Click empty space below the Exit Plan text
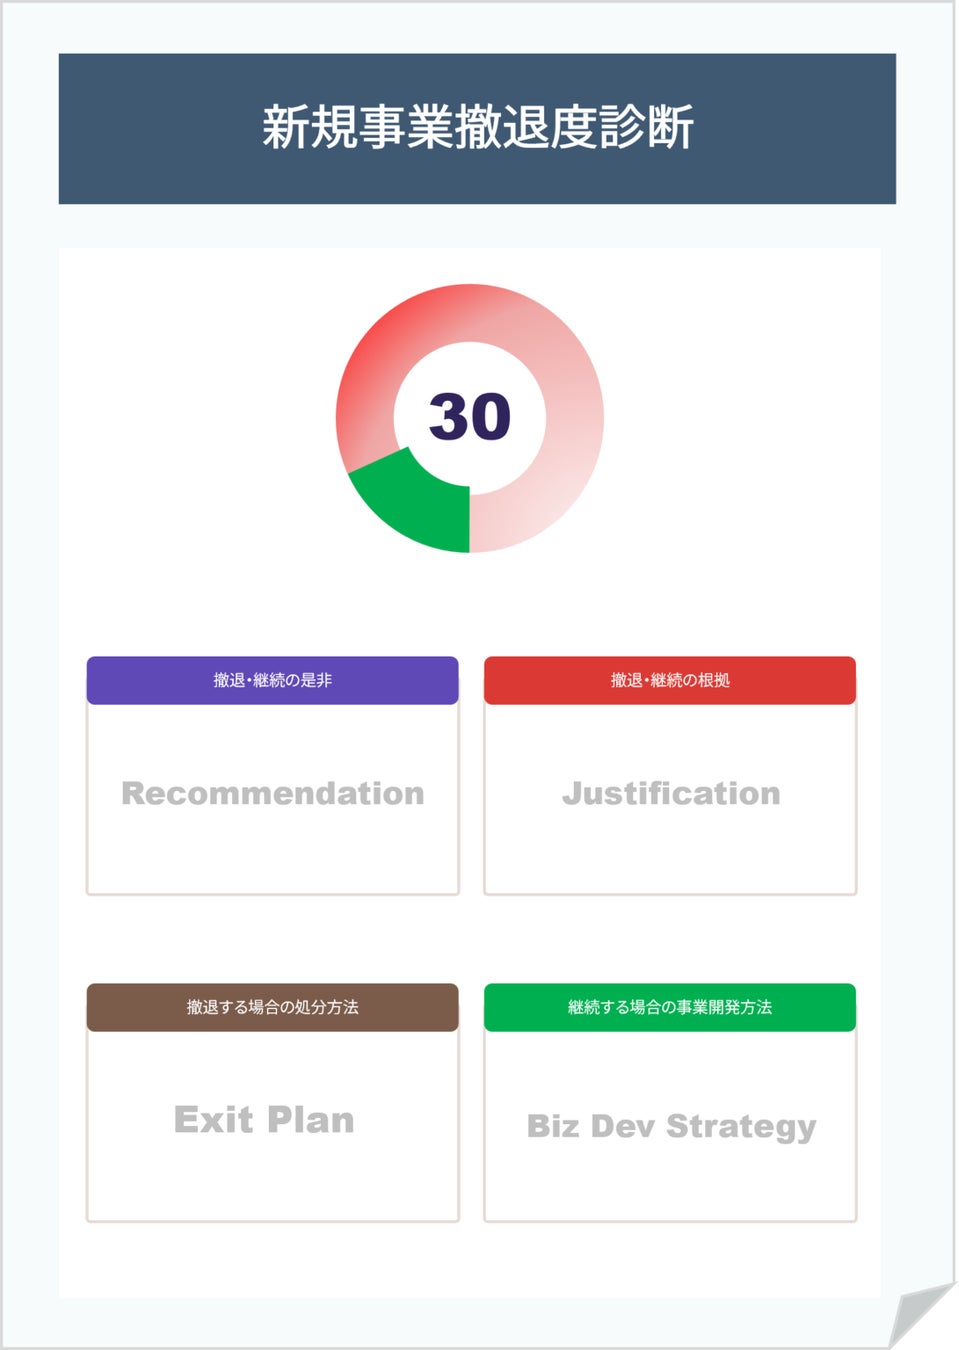The height and width of the screenshot is (1350, 959). pyautogui.click(x=272, y=1182)
